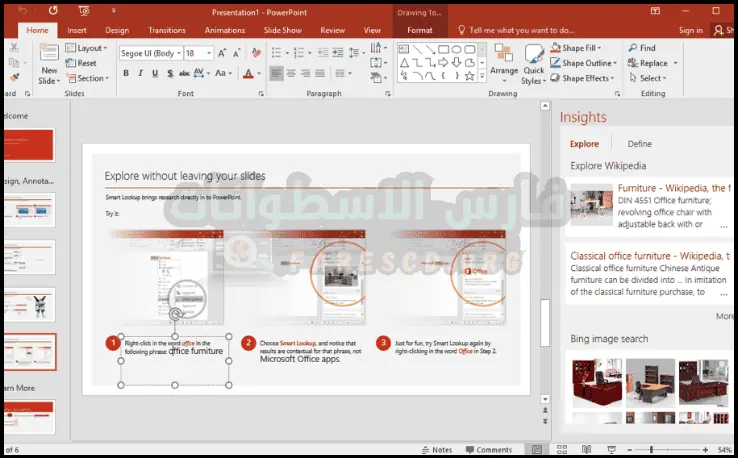
Task: Toggle Strikethrough formatting
Action: click(x=184, y=73)
